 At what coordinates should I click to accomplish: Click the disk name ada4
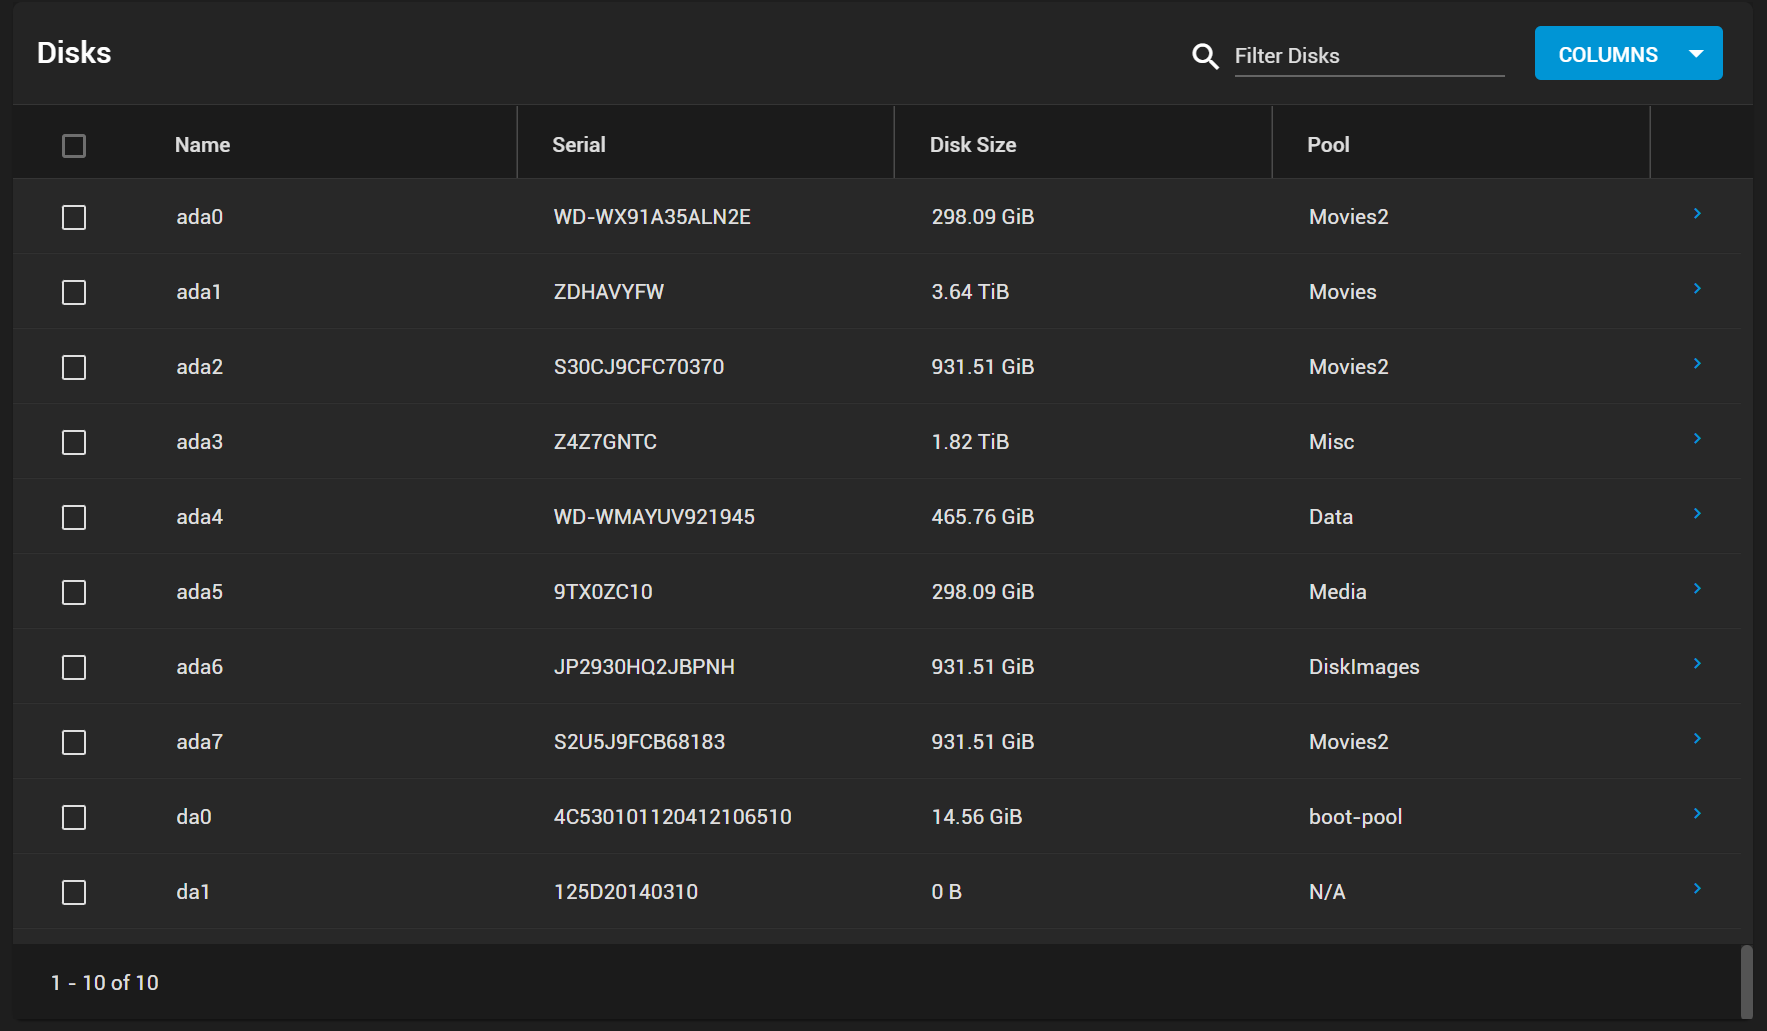tap(200, 517)
